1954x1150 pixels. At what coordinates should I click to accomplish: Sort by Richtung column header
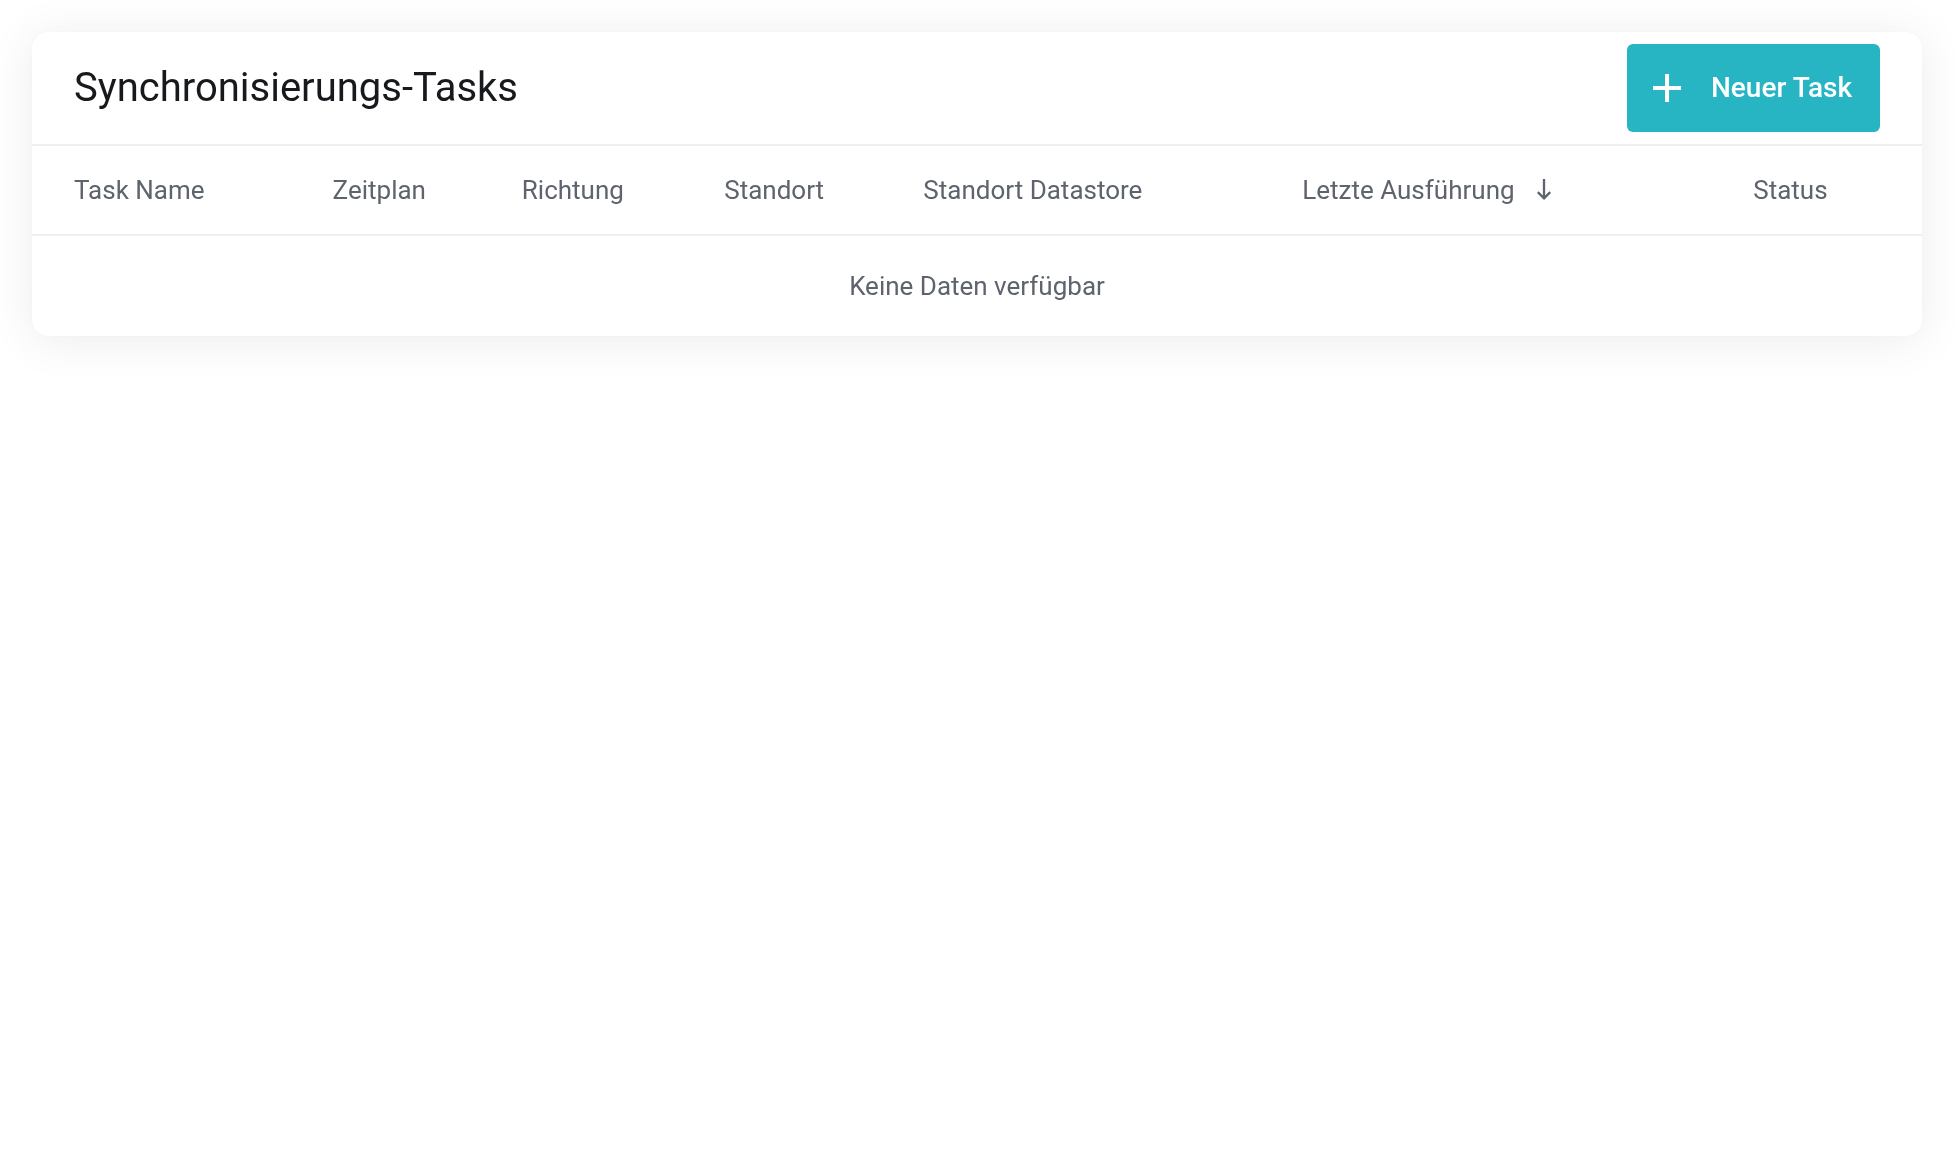(572, 190)
